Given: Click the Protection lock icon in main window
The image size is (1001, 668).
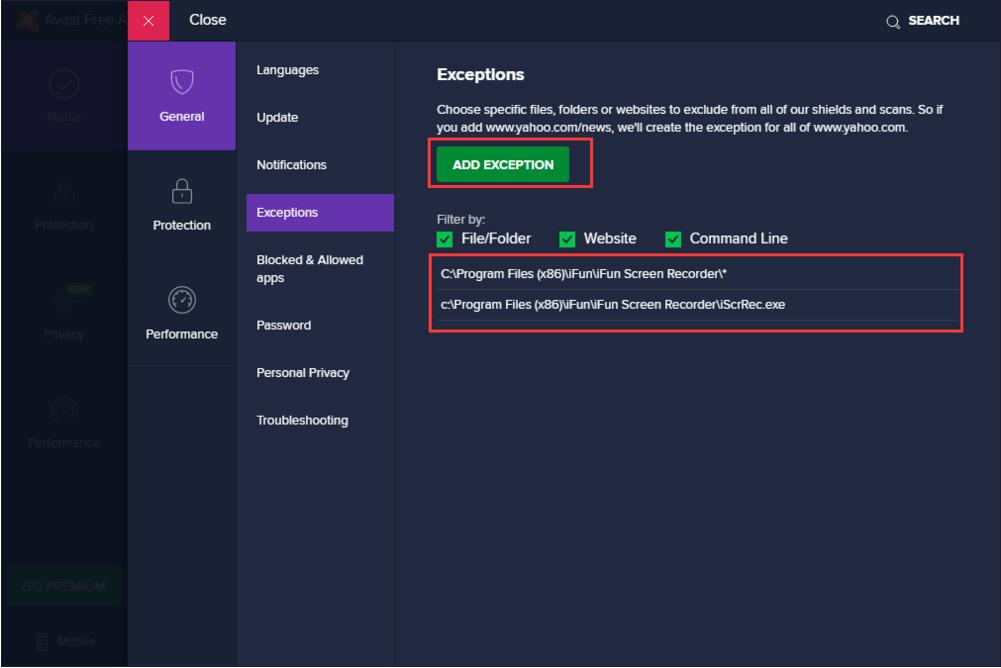Looking at the screenshot, I should click(x=64, y=192).
